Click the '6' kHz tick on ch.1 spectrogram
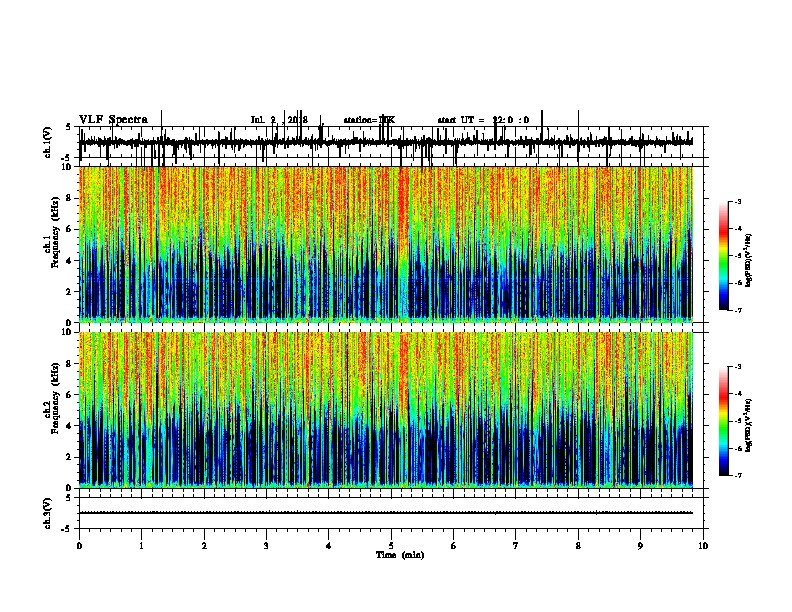Viewport: 792px width, 612px height. click(70, 229)
